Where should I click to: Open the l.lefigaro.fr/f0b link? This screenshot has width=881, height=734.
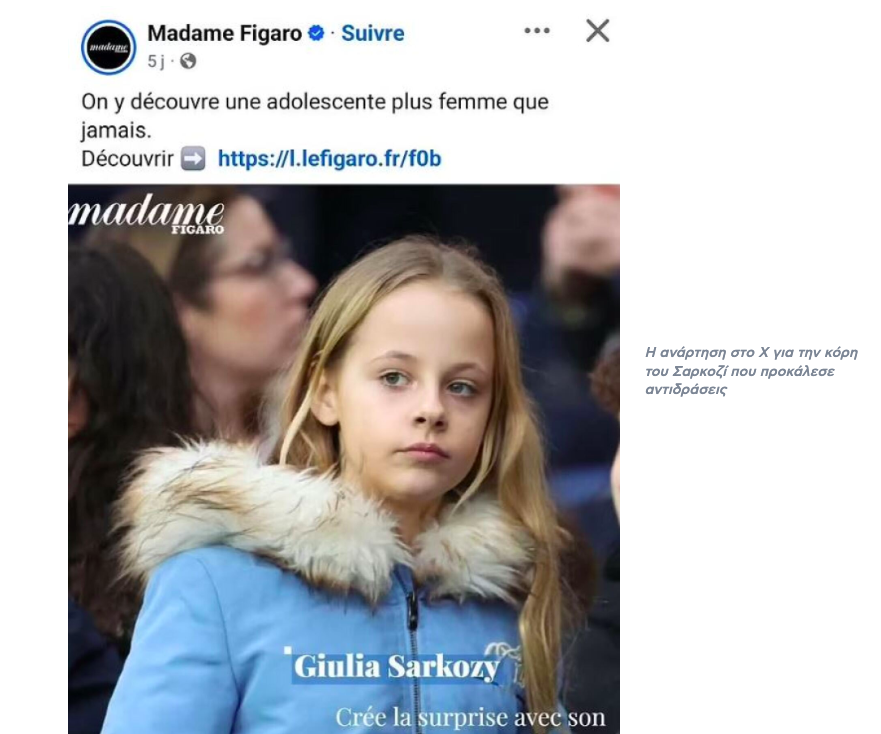[x=329, y=159]
